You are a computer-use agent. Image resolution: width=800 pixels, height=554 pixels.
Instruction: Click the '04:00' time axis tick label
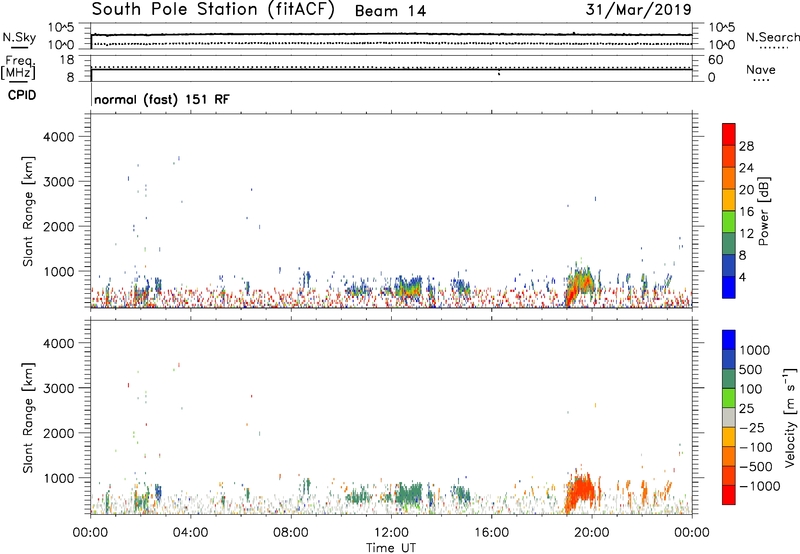point(190,533)
